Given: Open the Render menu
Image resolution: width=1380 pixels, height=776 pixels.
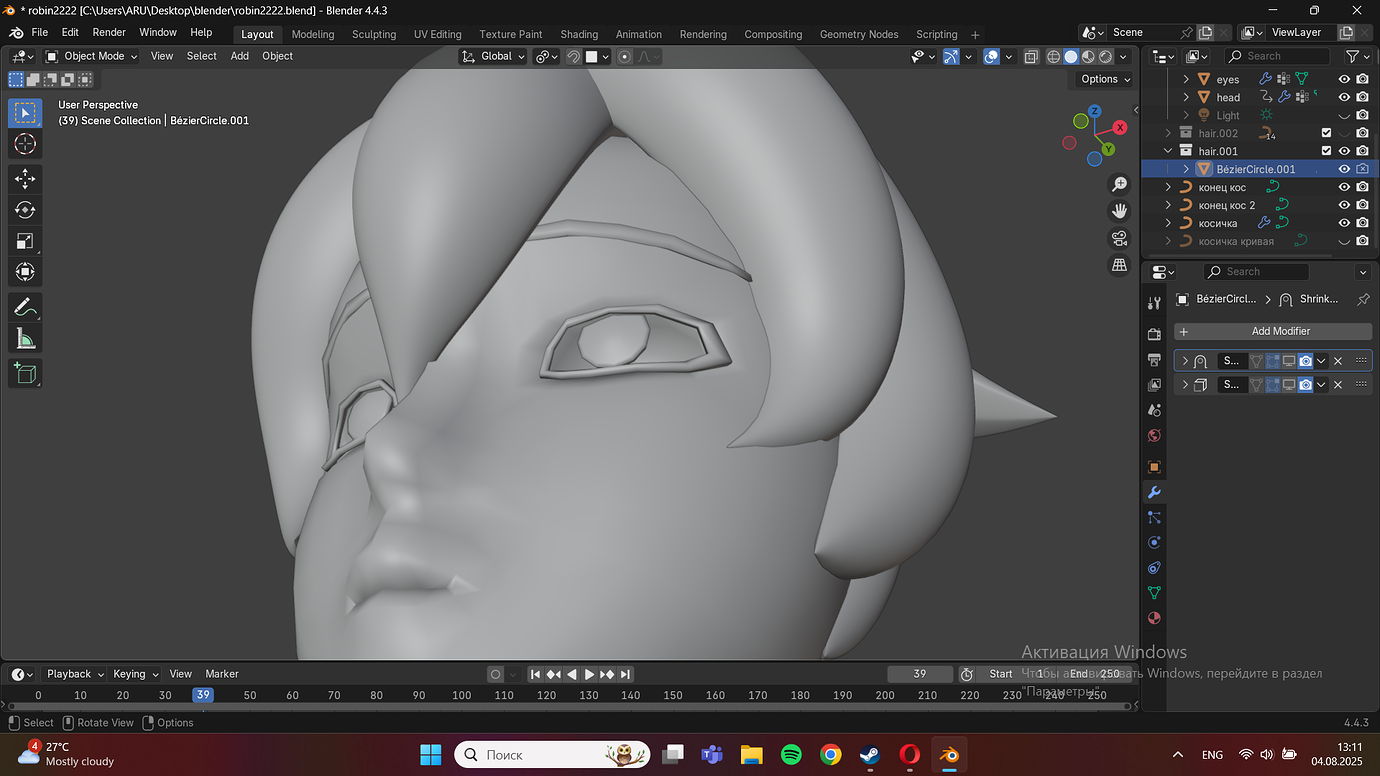Looking at the screenshot, I should 109,32.
